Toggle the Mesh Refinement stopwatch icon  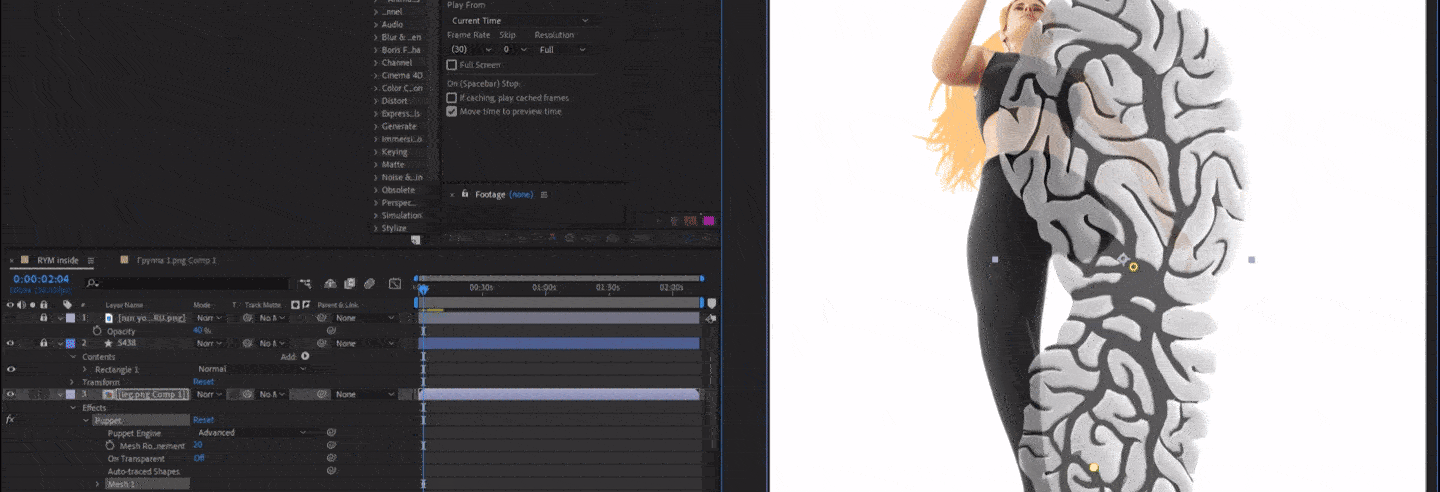click(110, 445)
